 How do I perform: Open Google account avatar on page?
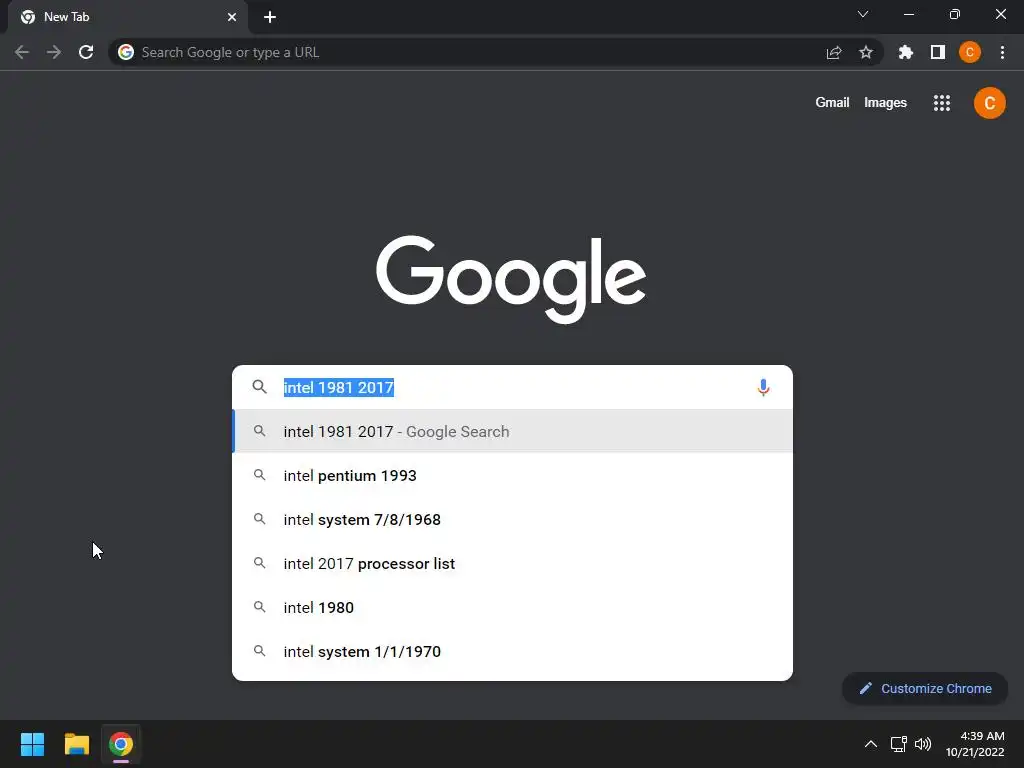coord(989,103)
